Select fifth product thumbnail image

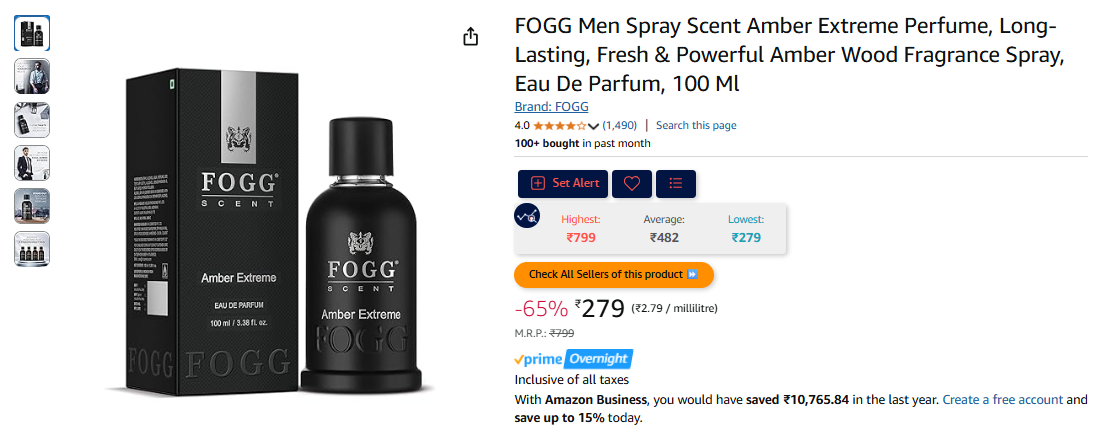point(32,206)
